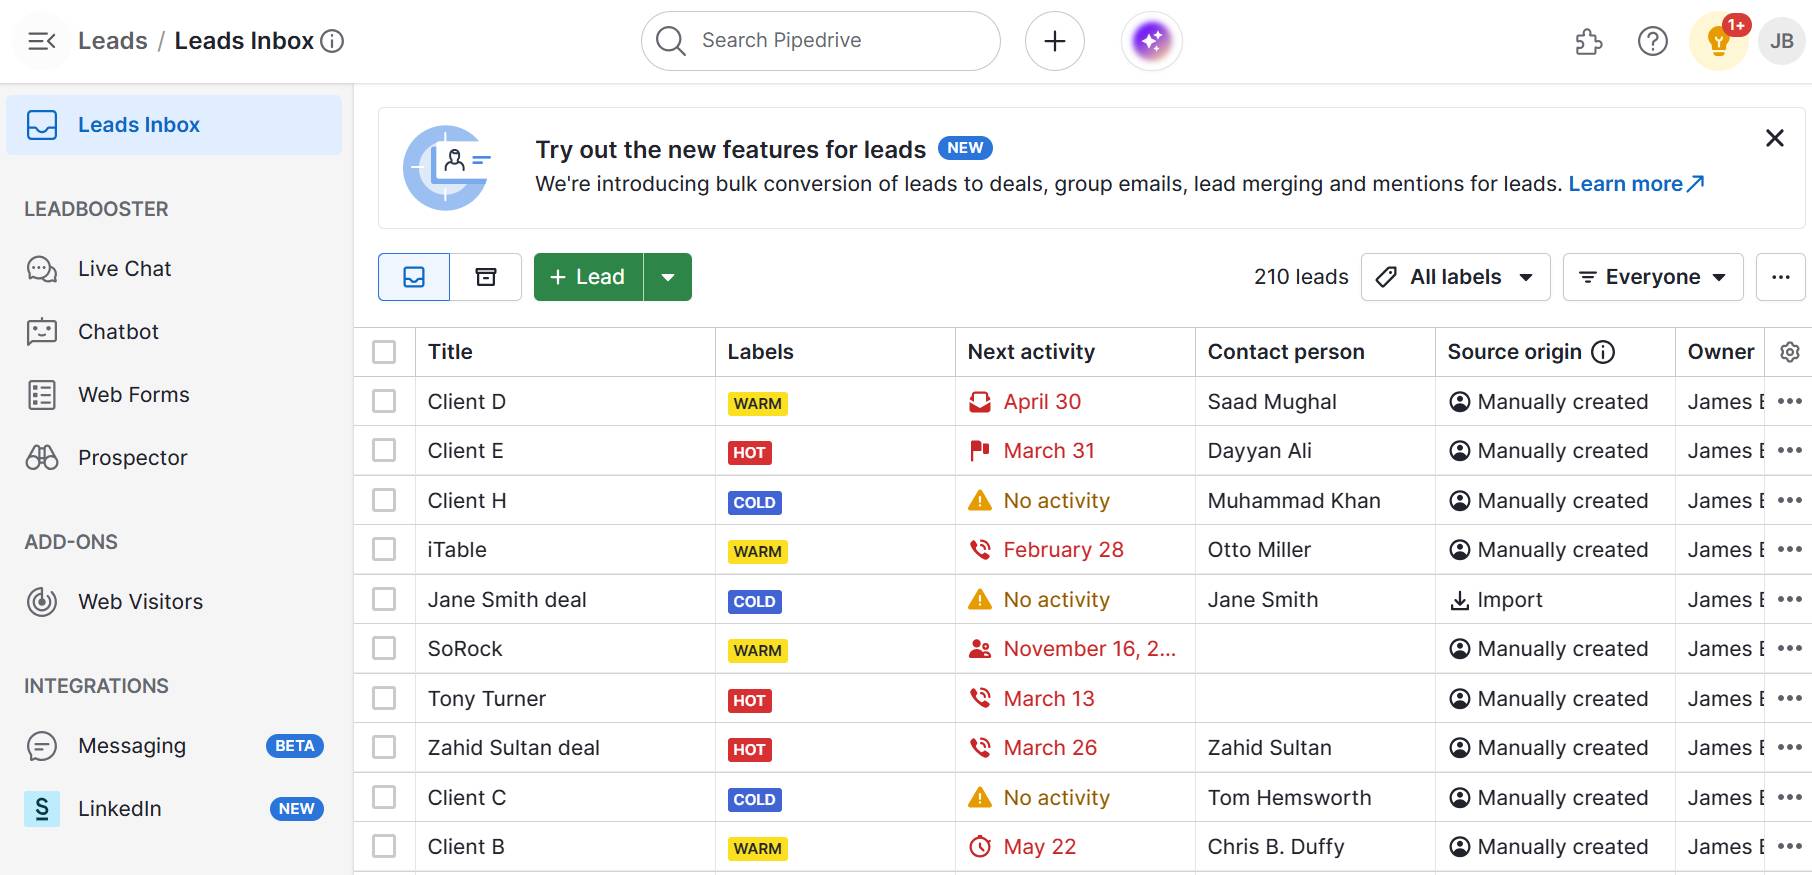
Task: Open the marketplace puzzle icon
Action: (x=1588, y=41)
